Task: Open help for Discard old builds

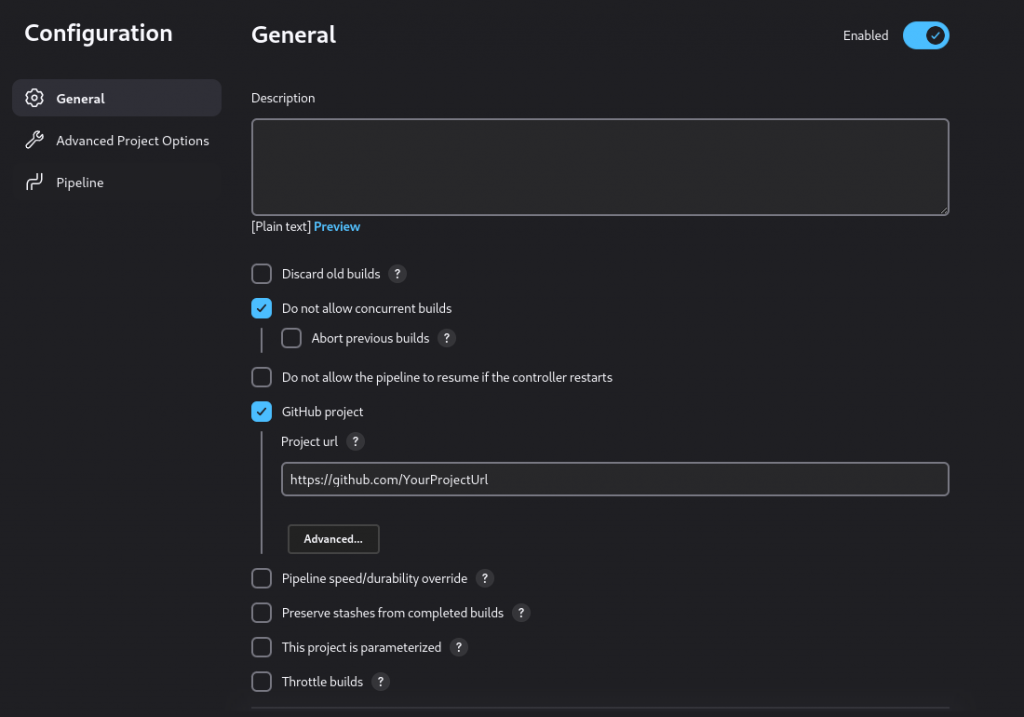Action: click(397, 273)
